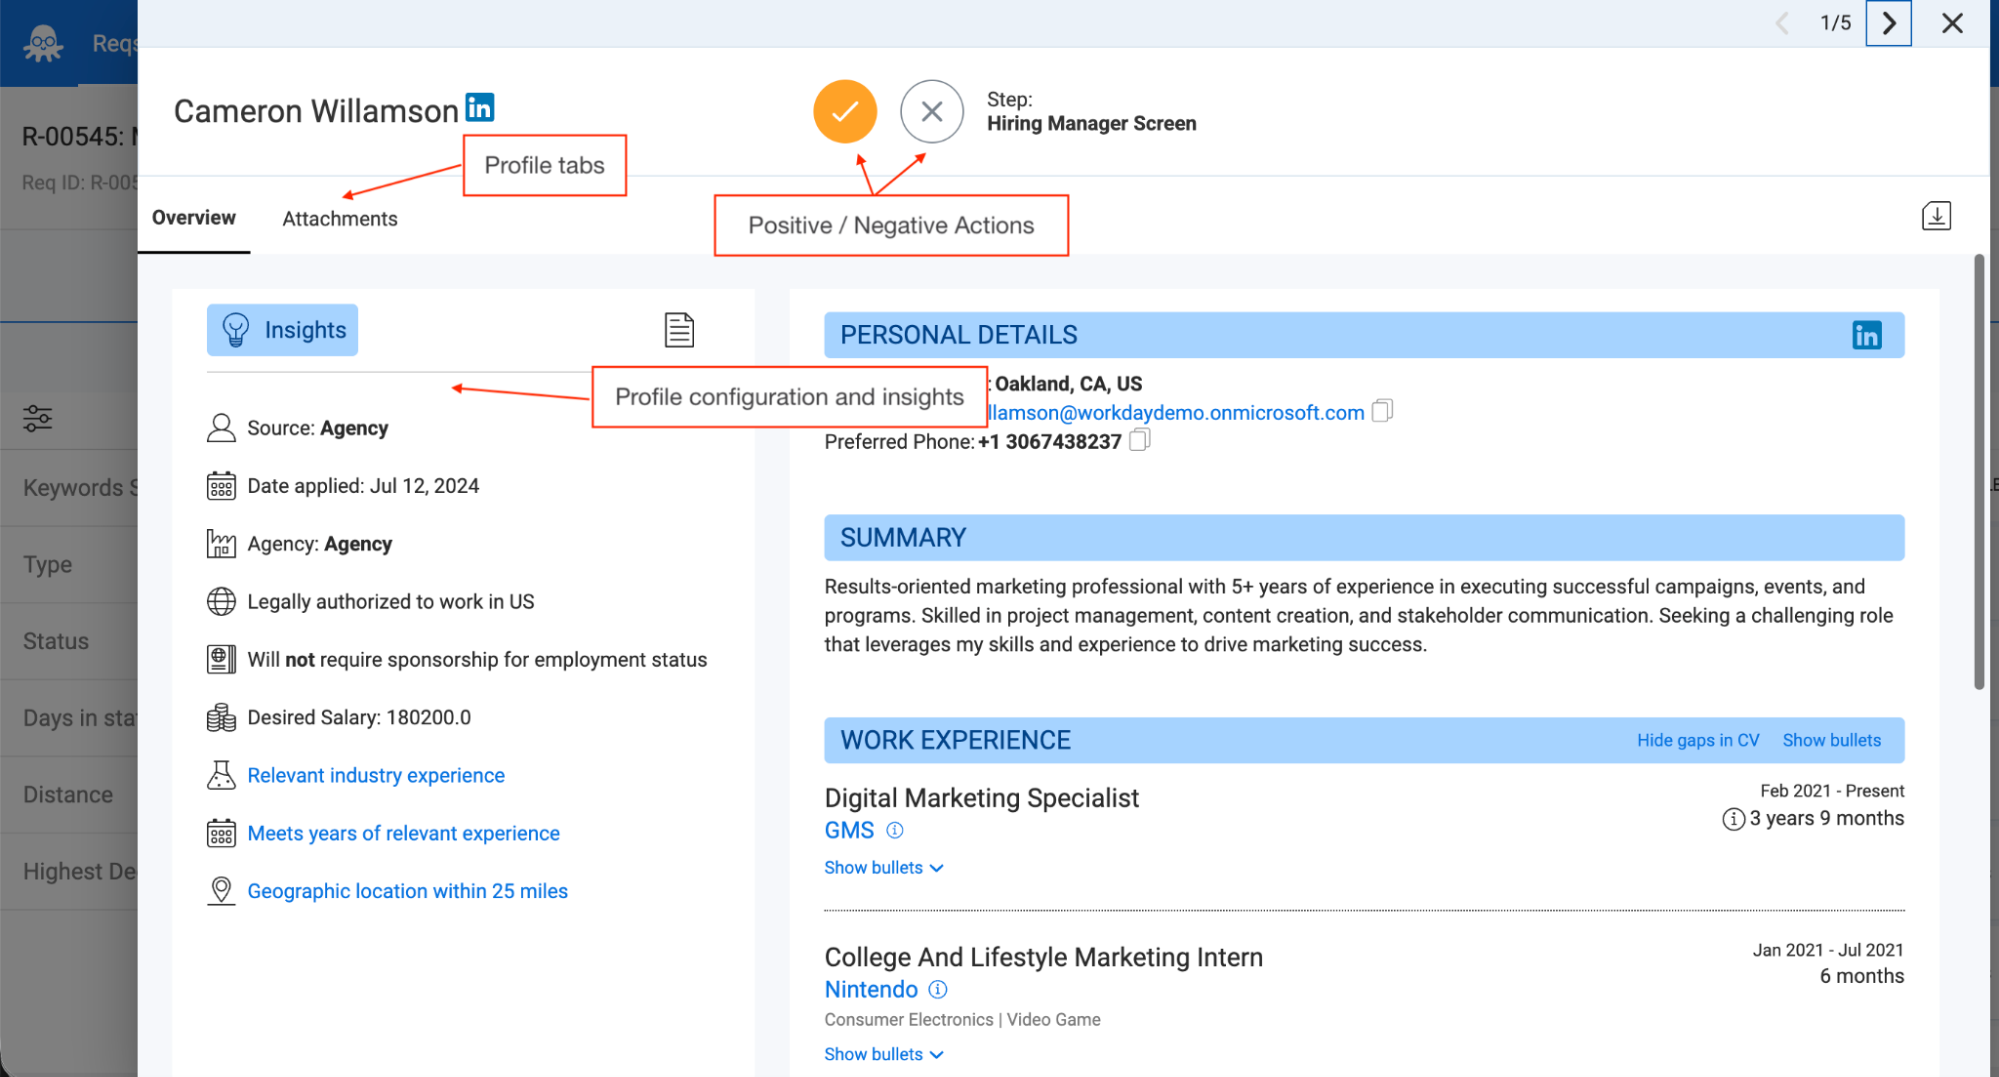
Task: Open the GMS company info icon
Action: (895, 830)
